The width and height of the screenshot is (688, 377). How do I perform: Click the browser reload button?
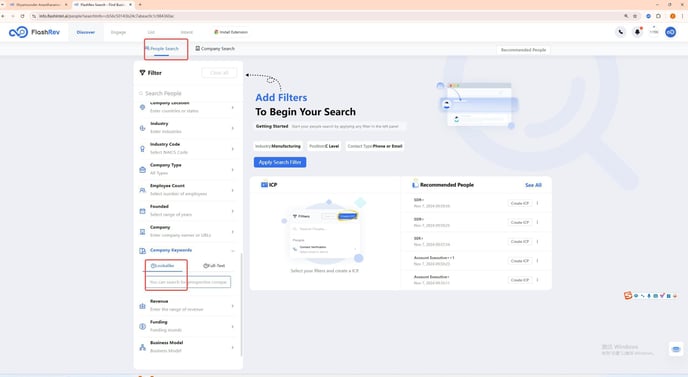coord(22,16)
